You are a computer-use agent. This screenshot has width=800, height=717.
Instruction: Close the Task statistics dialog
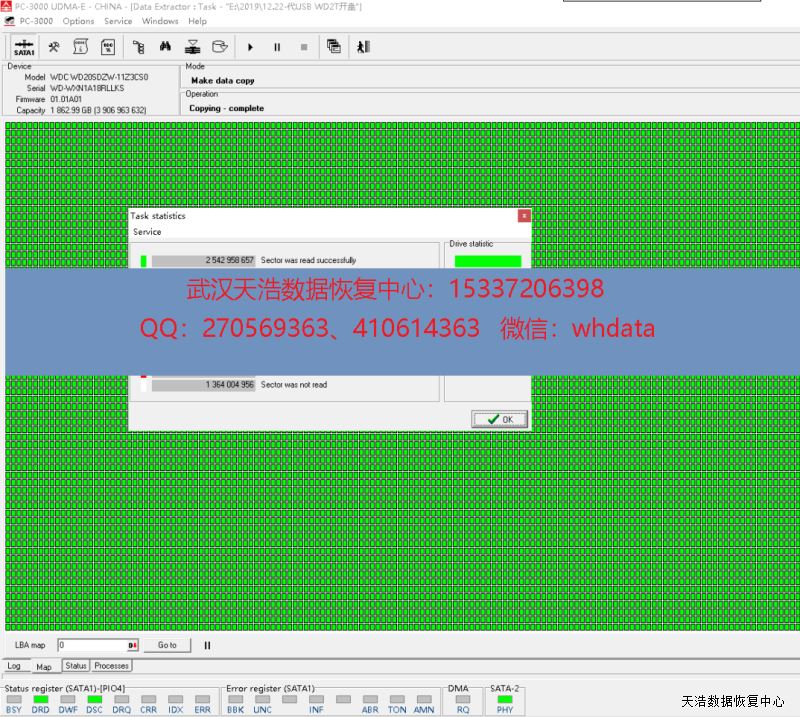click(524, 216)
